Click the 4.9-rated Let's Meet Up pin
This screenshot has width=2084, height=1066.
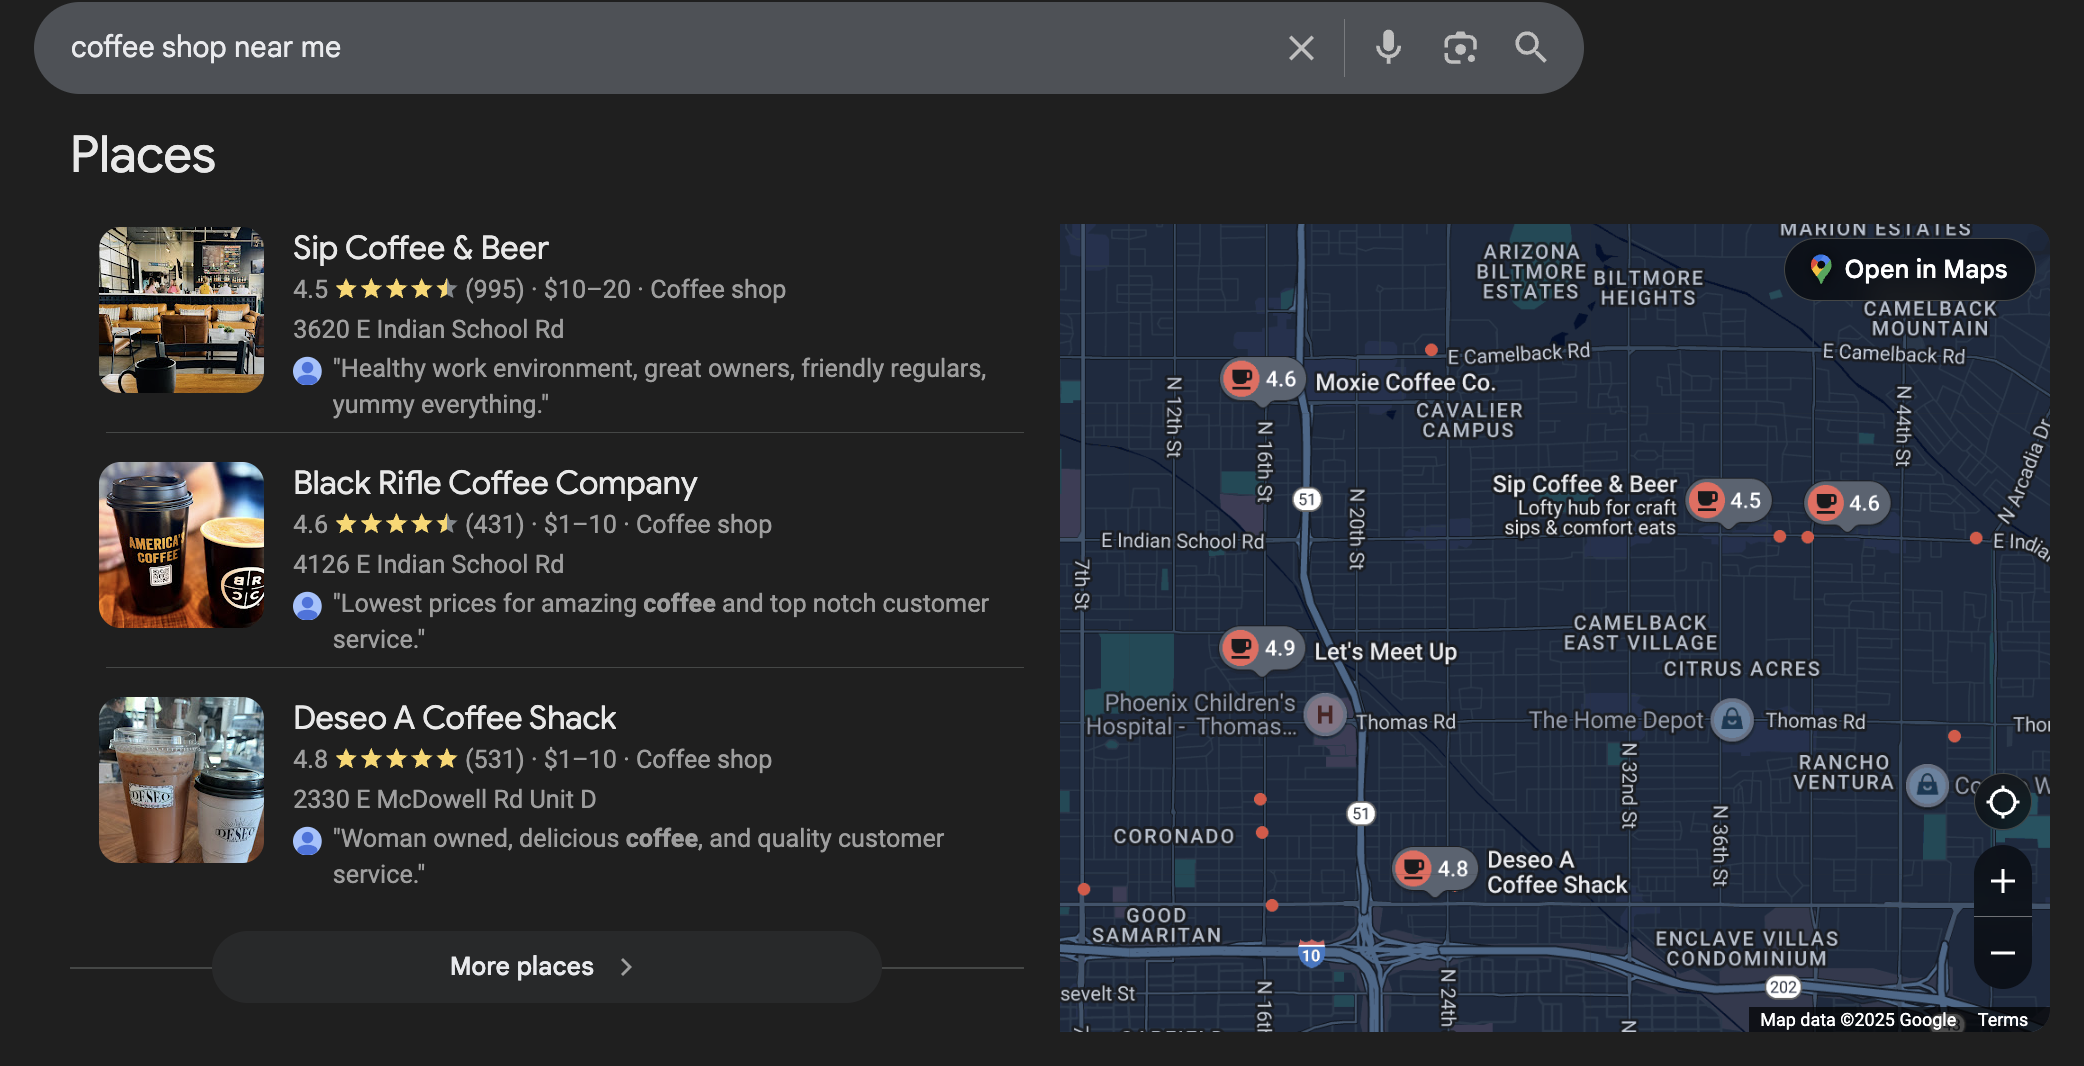tap(1260, 648)
